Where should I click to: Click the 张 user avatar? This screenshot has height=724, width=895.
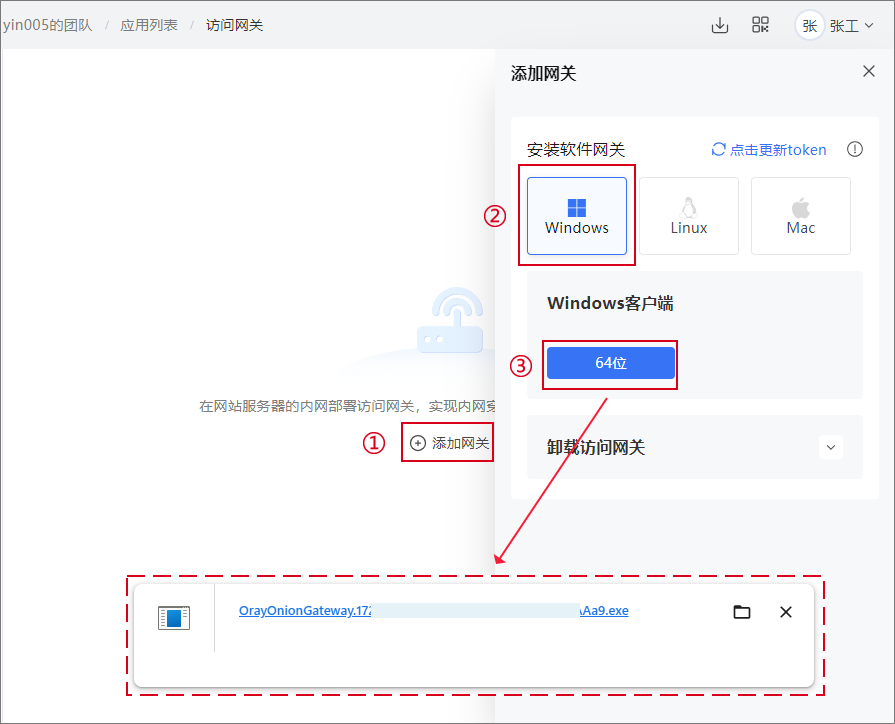point(809,26)
